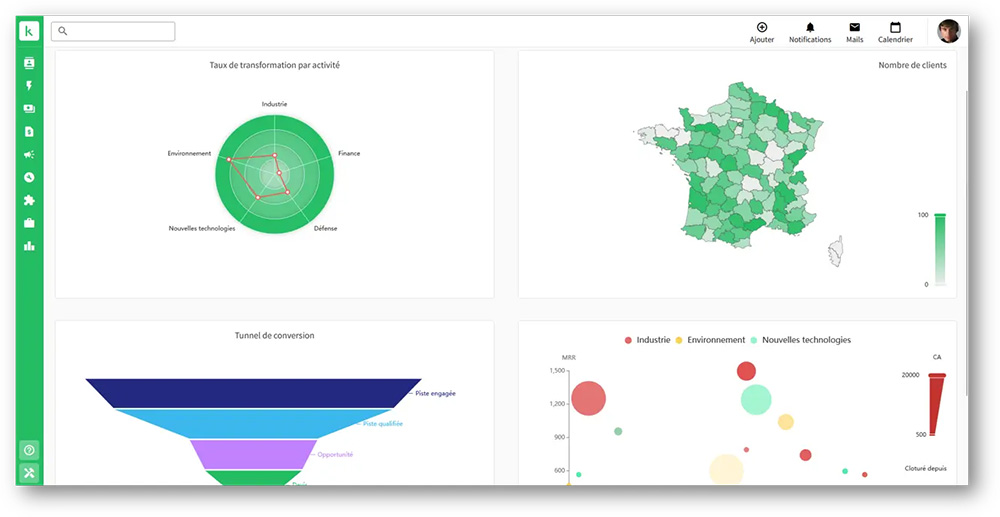The width and height of the screenshot is (1000, 517).
Task: Click the page vertical scrollbar
Action: [967, 242]
